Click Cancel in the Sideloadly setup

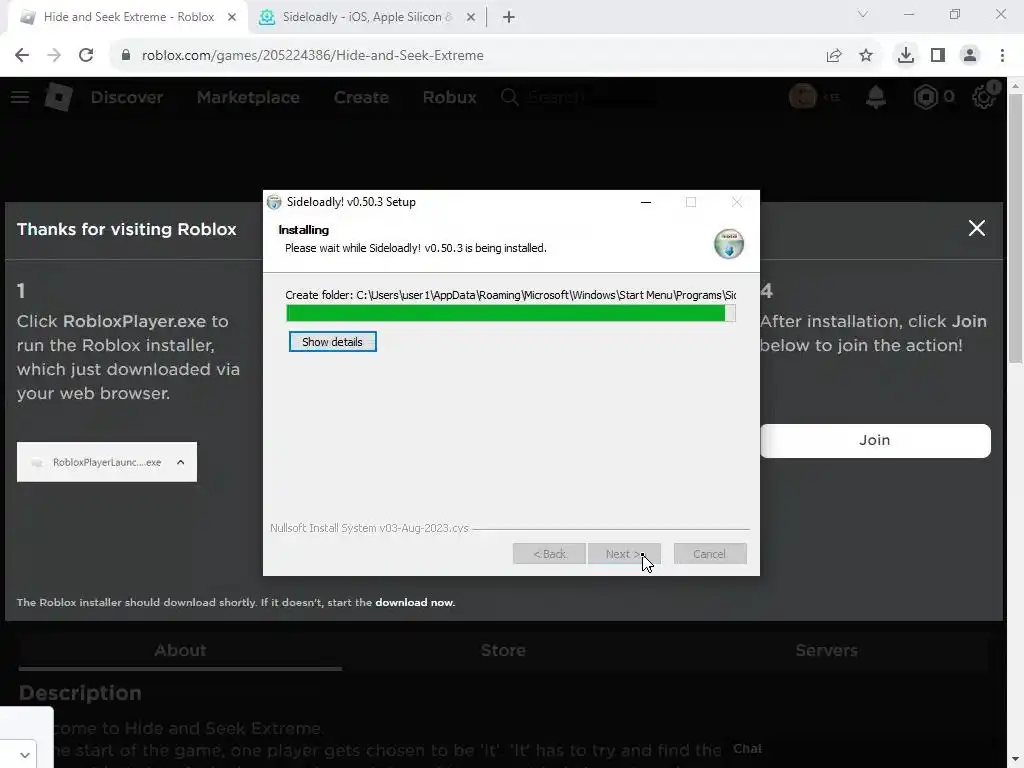(x=710, y=554)
